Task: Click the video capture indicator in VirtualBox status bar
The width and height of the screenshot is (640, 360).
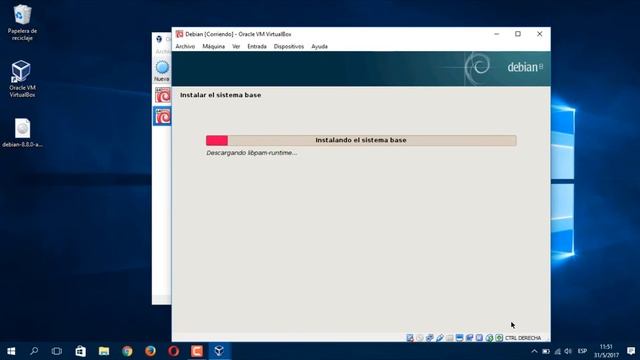Action: point(469,338)
